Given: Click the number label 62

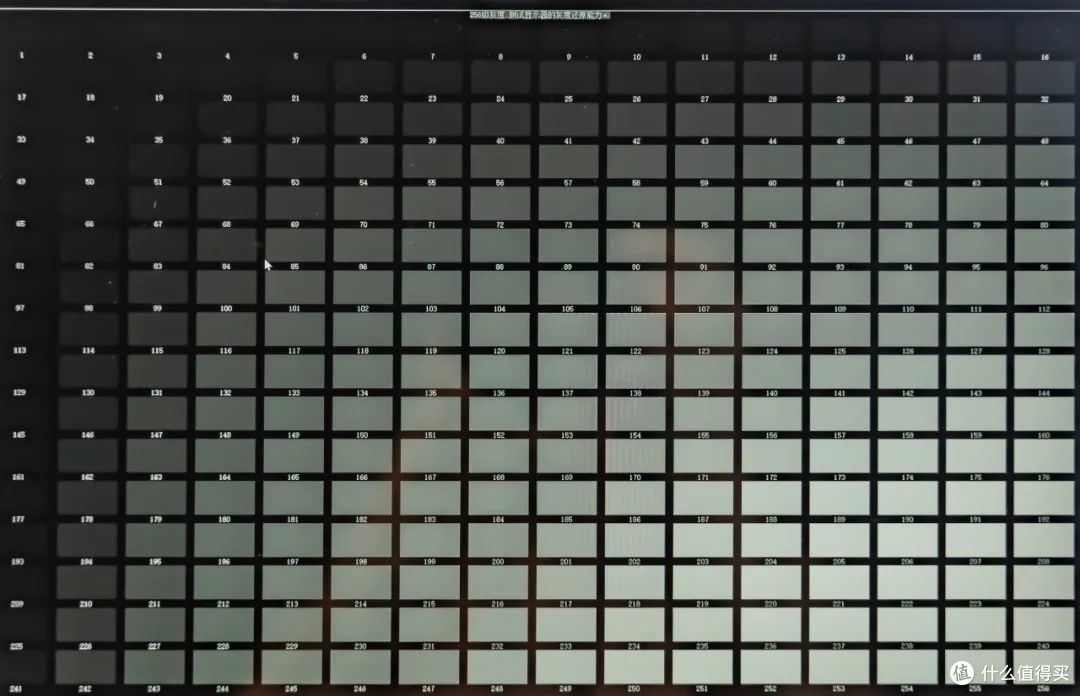Looking at the screenshot, I should coord(908,183).
